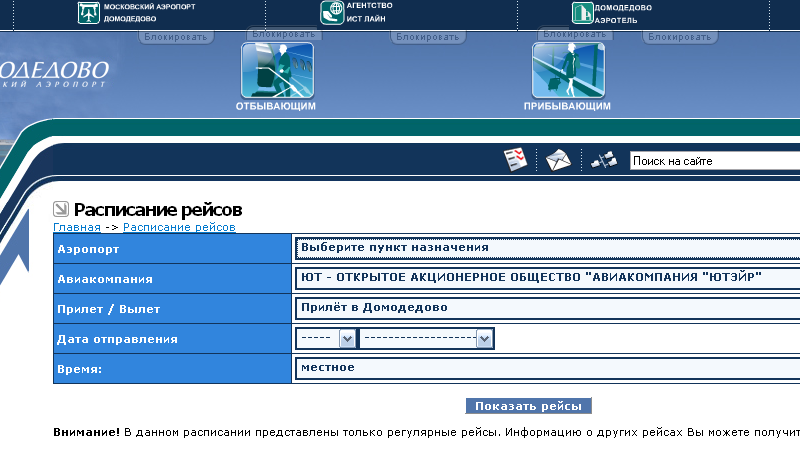Click the Главная breadcrumb link
Screen dimensions: 800x463
(77, 228)
